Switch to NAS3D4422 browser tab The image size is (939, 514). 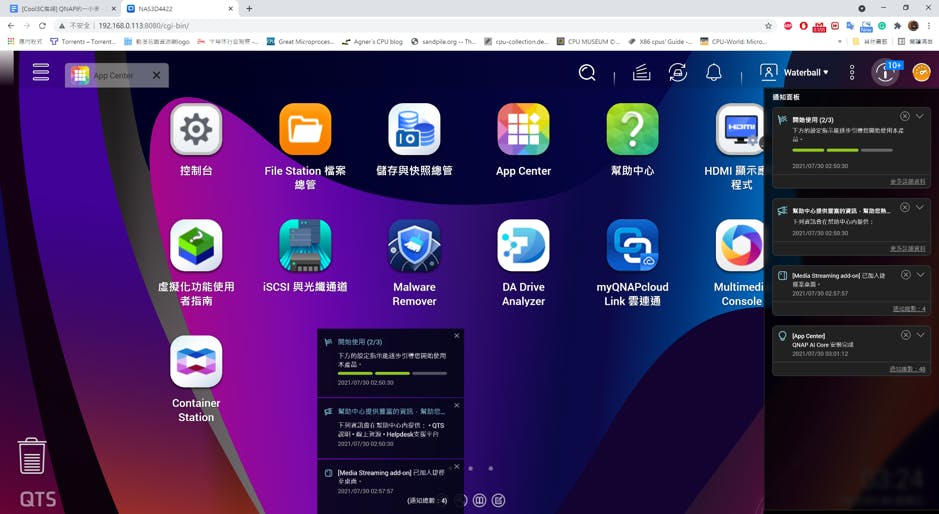coord(180,8)
